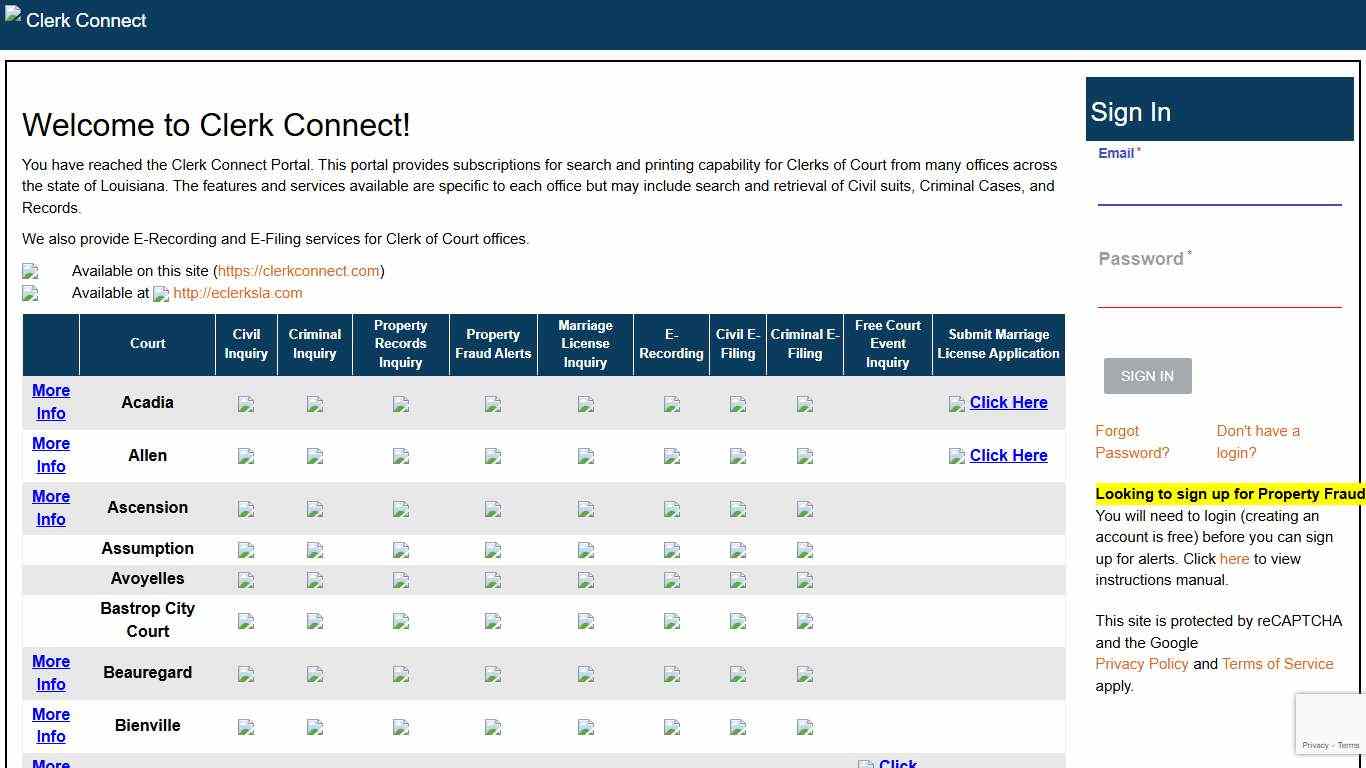Viewport: 1366px width, 768px height.
Task: Click the Don't have a login link
Action: pos(1258,442)
